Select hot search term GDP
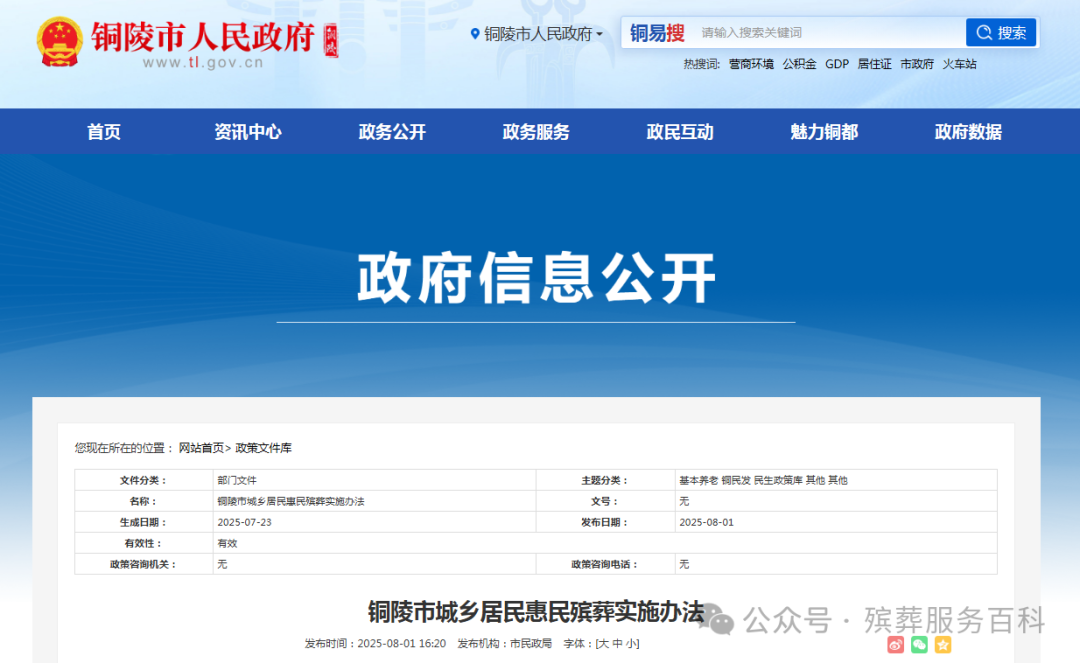This screenshot has height=663, width=1080. (837, 64)
